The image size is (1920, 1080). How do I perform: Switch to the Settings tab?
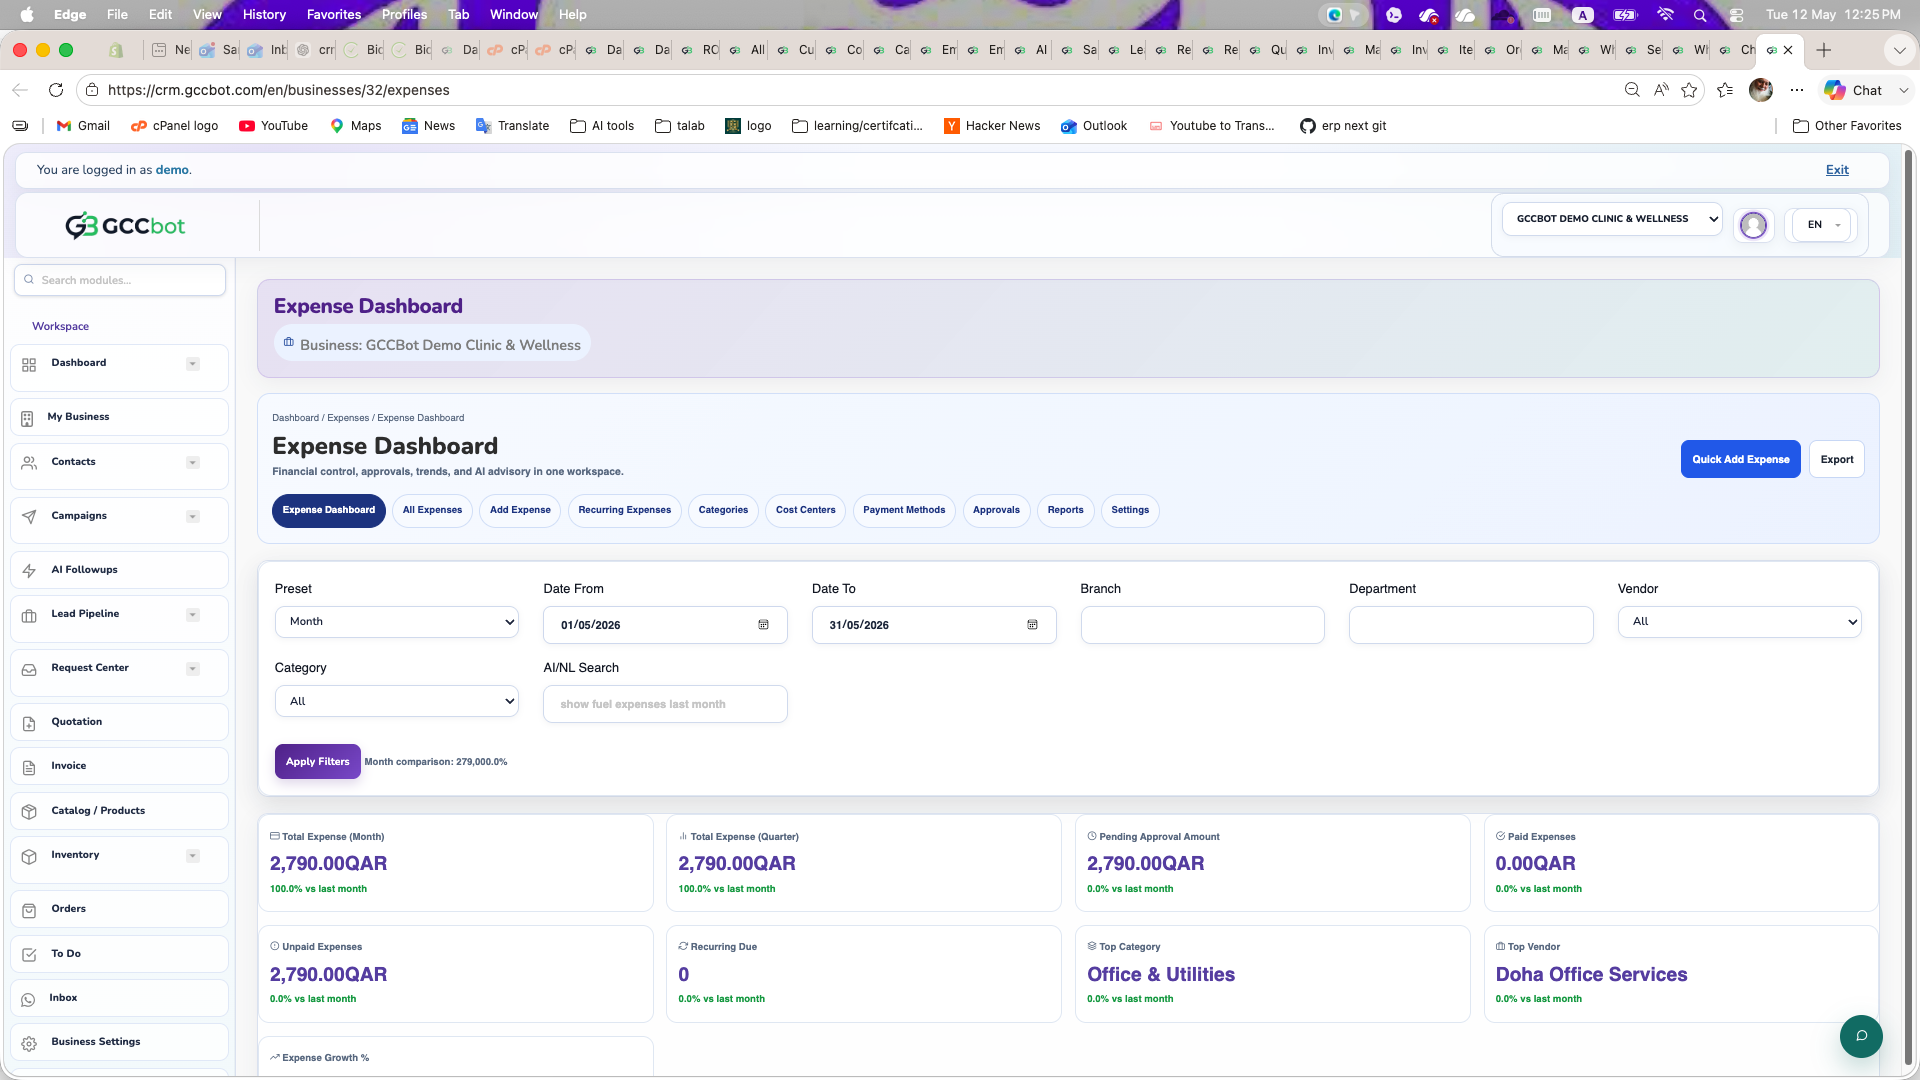pos(1130,510)
